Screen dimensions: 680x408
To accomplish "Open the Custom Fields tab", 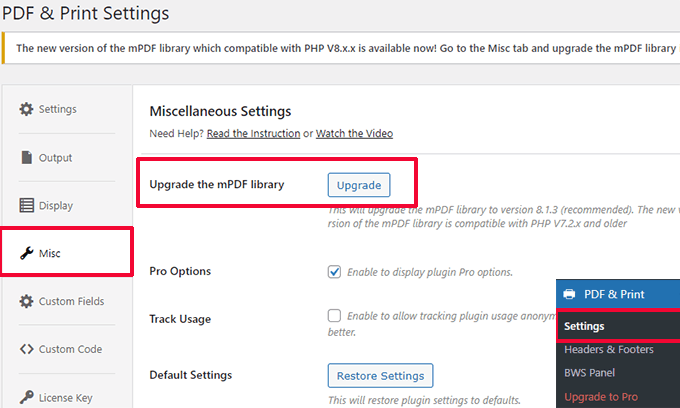I will pyautogui.click(x=71, y=301).
